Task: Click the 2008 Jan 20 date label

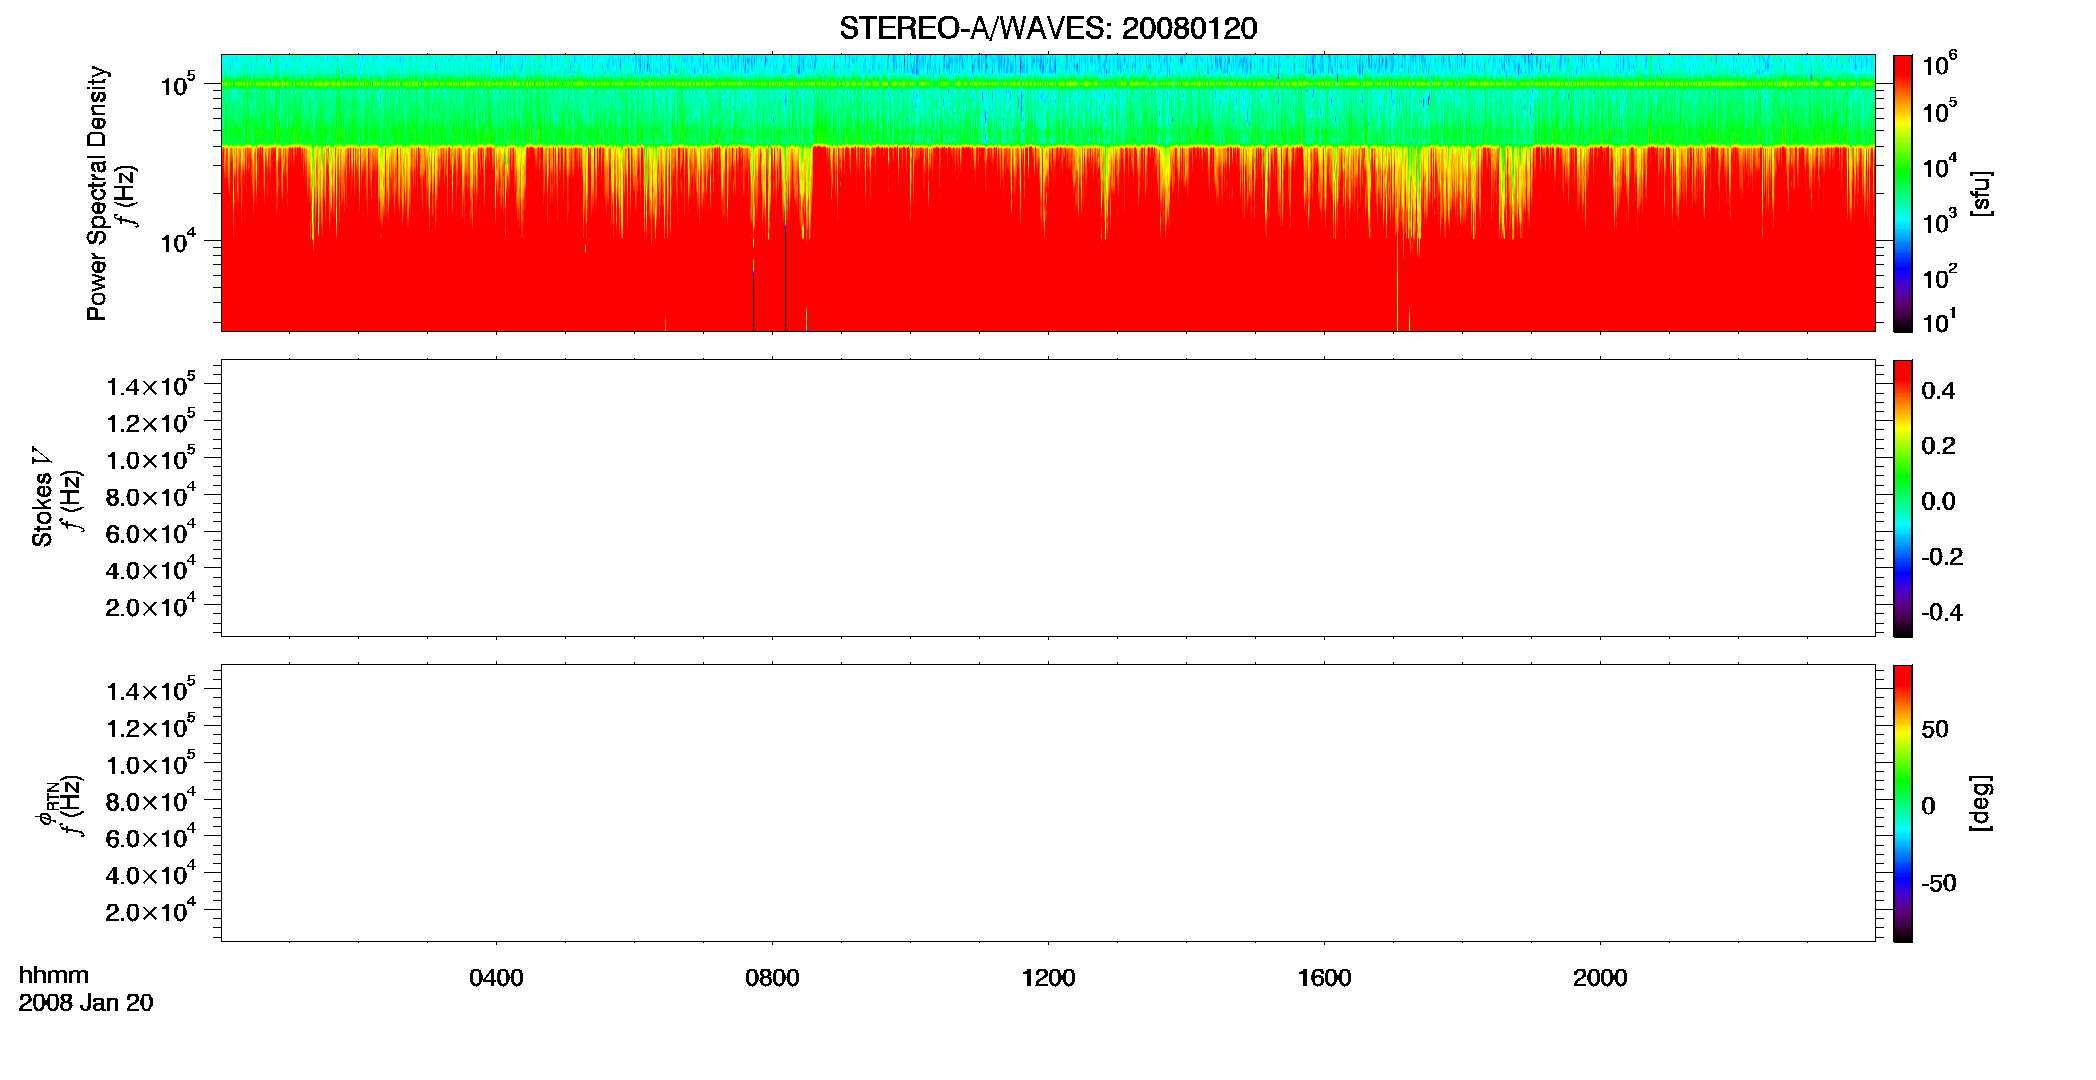Action: [x=86, y=1003]
